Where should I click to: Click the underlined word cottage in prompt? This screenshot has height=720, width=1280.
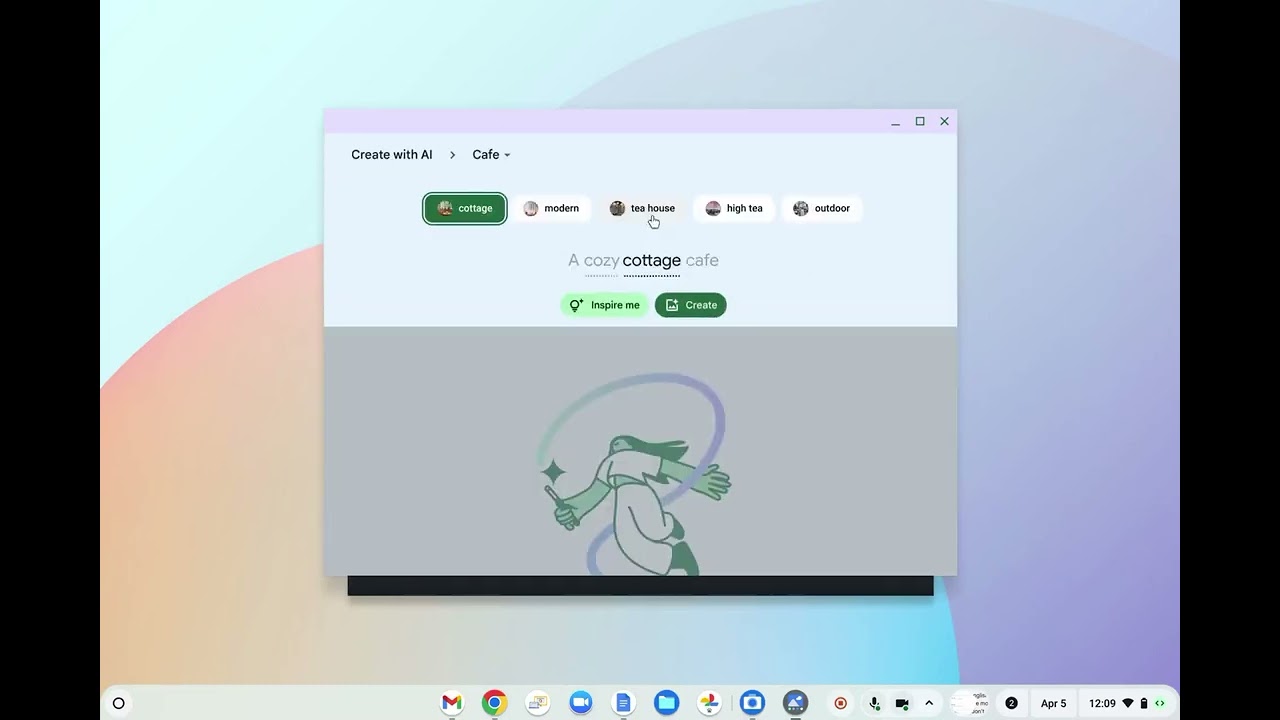(651, 261)
